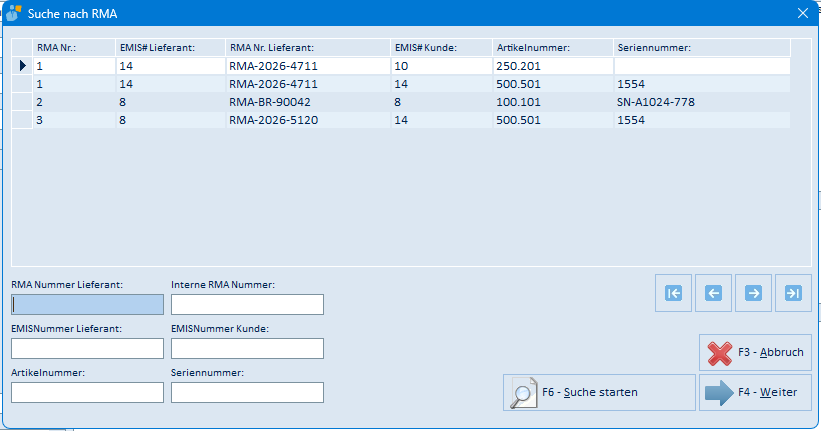Sort by Artikelnummer column header

click(x=553, y=48)
